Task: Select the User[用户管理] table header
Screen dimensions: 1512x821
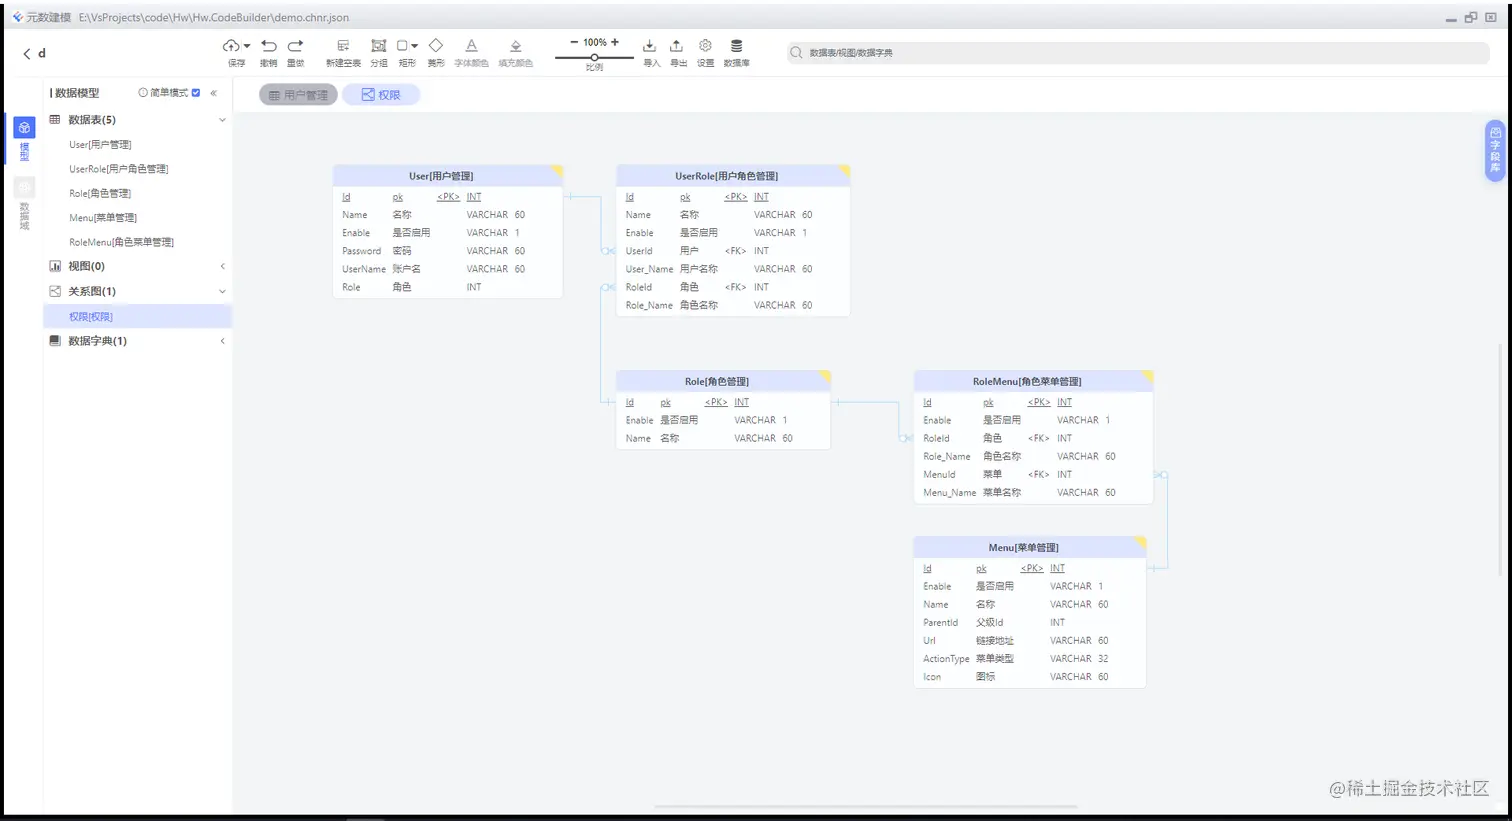Action: pos(448,176)
